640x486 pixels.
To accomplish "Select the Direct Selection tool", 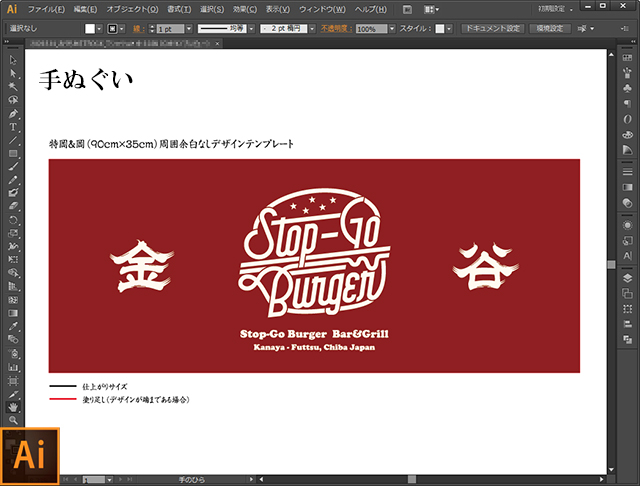I will (x=13, y=74).
